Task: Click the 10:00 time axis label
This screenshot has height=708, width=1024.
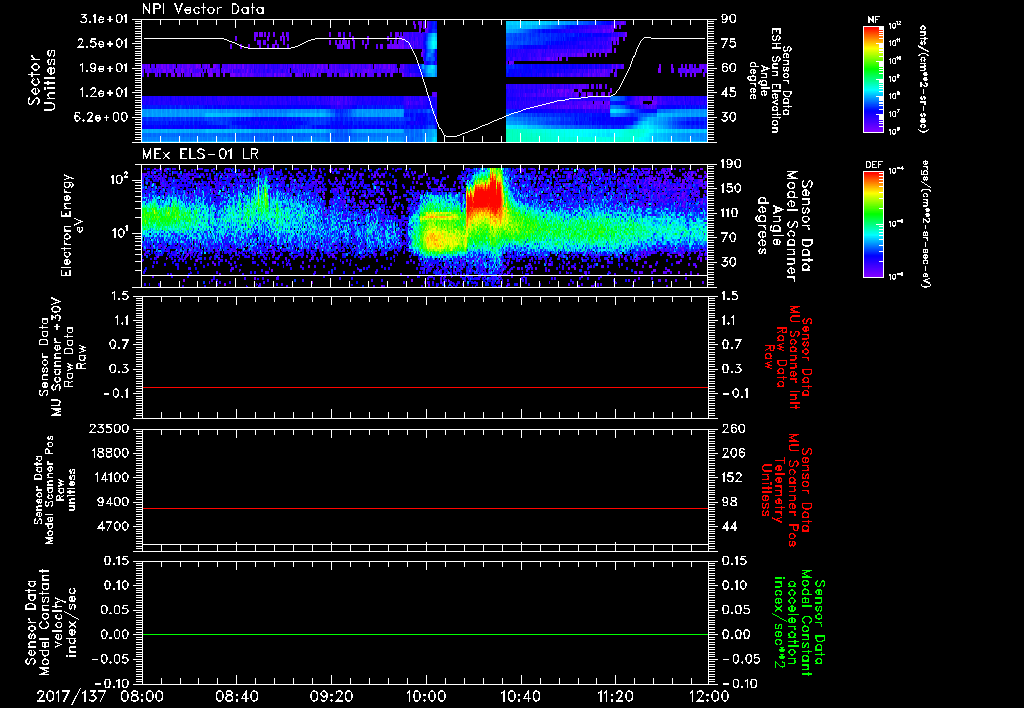Action: pos(426,696)
